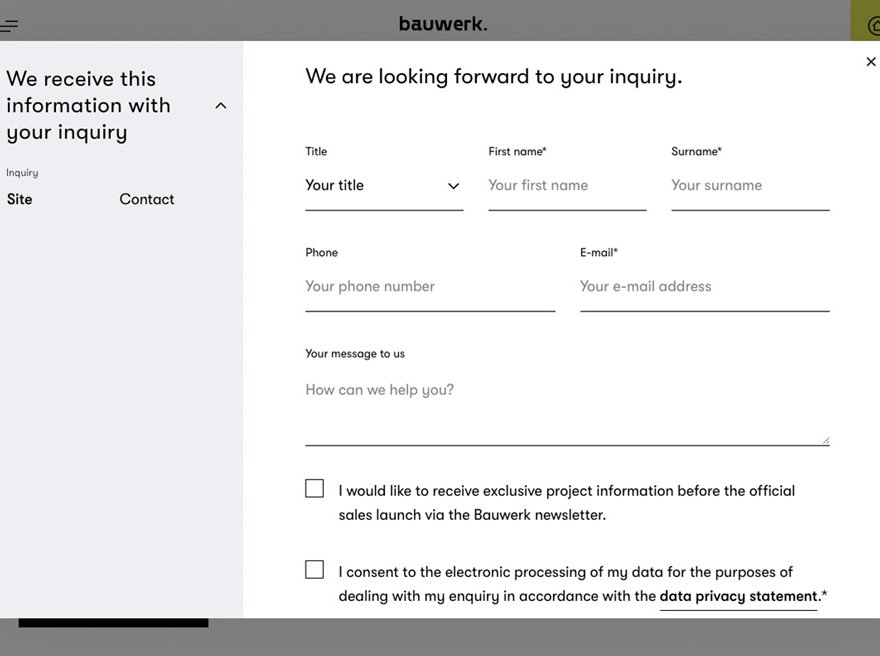This screenshot has width=880, height=656.
Task: Check the Bauwerk newsletter subscription box
Action: 314,488
